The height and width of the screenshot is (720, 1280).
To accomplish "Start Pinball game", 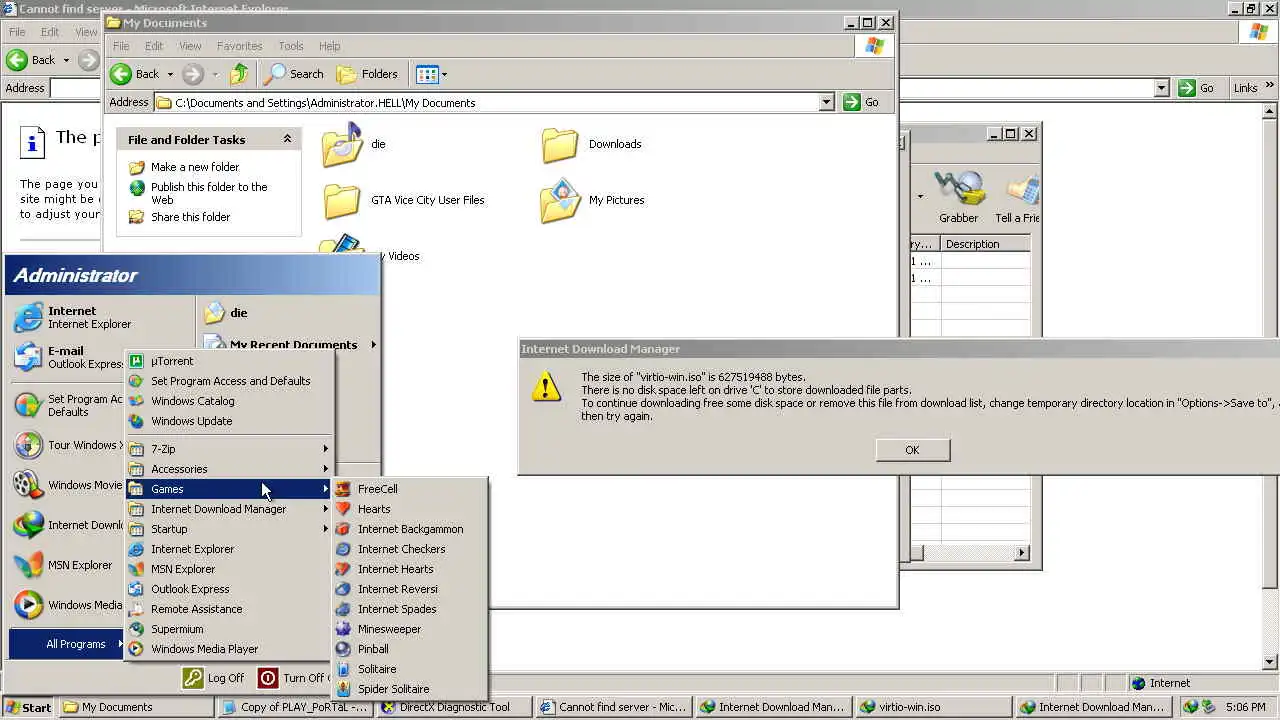I will [410, 649].
